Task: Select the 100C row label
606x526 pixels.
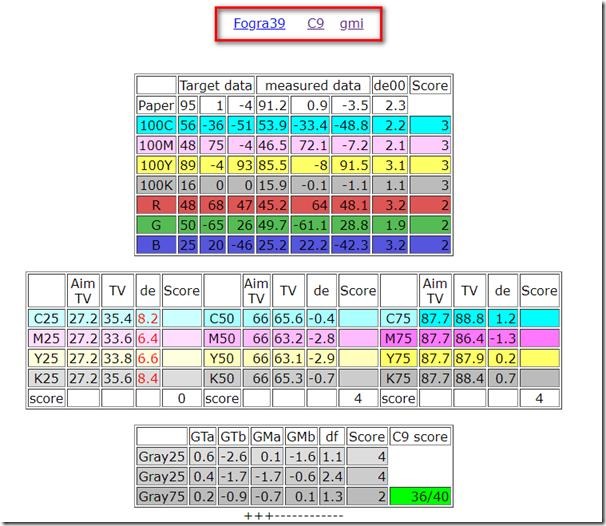Action: (x=156, y=125)
